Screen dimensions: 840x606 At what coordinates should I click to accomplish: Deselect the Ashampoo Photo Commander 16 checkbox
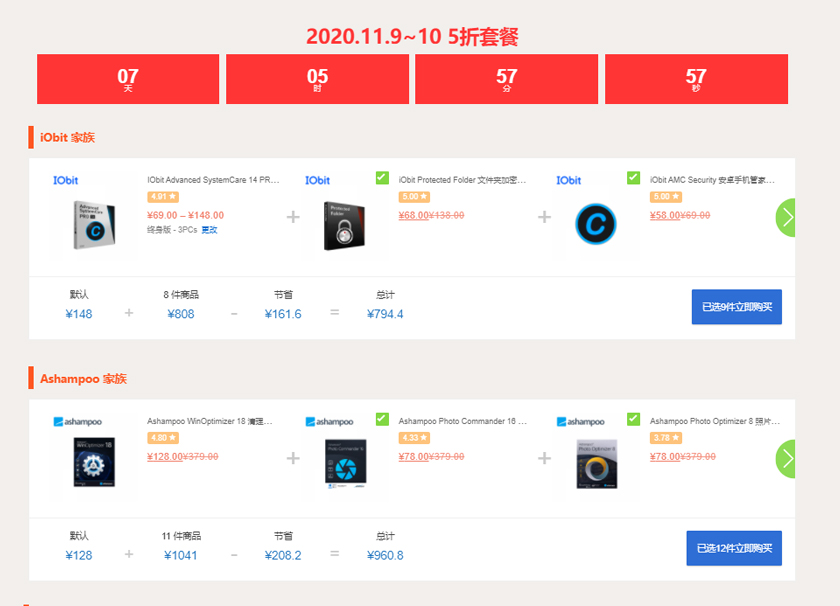coord(382,419)
